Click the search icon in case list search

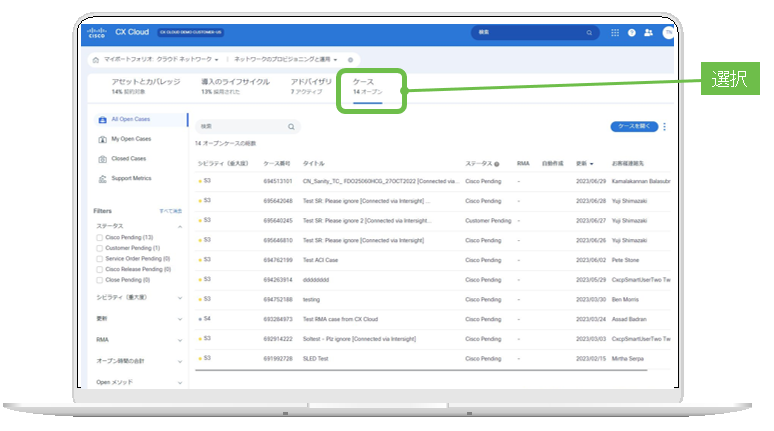(x=291, y=127)
